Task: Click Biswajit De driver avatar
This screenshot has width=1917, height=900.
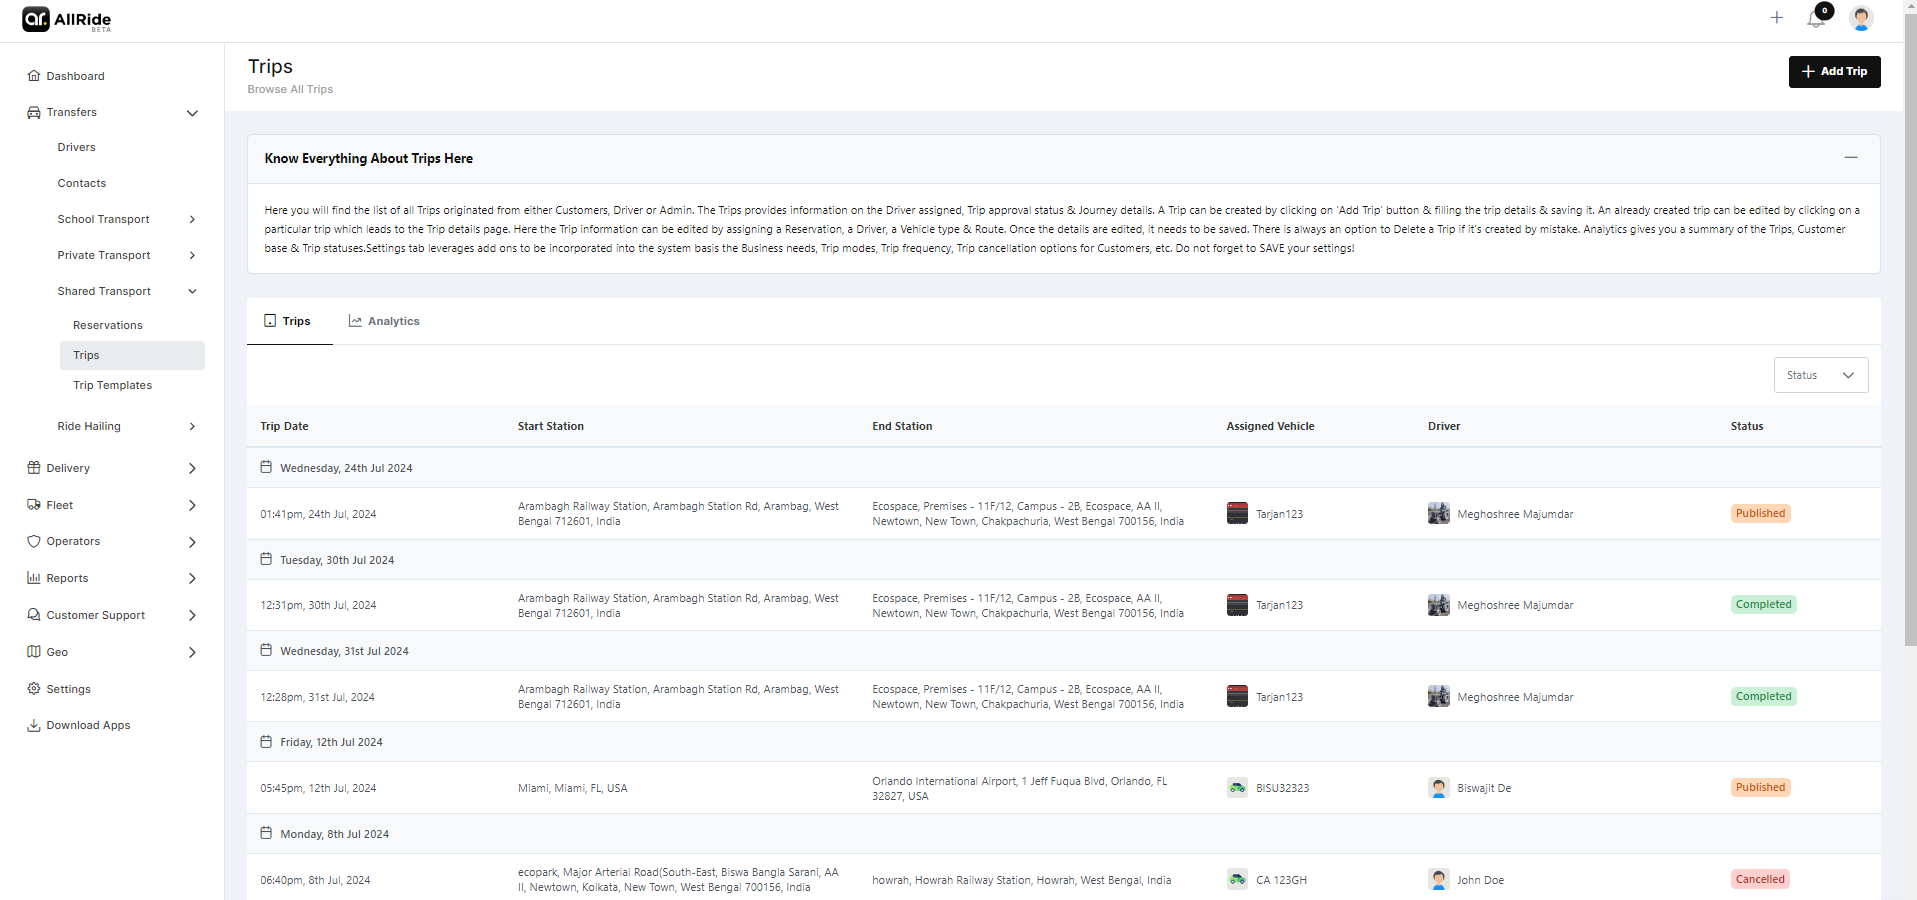Action: [1438, 788]
